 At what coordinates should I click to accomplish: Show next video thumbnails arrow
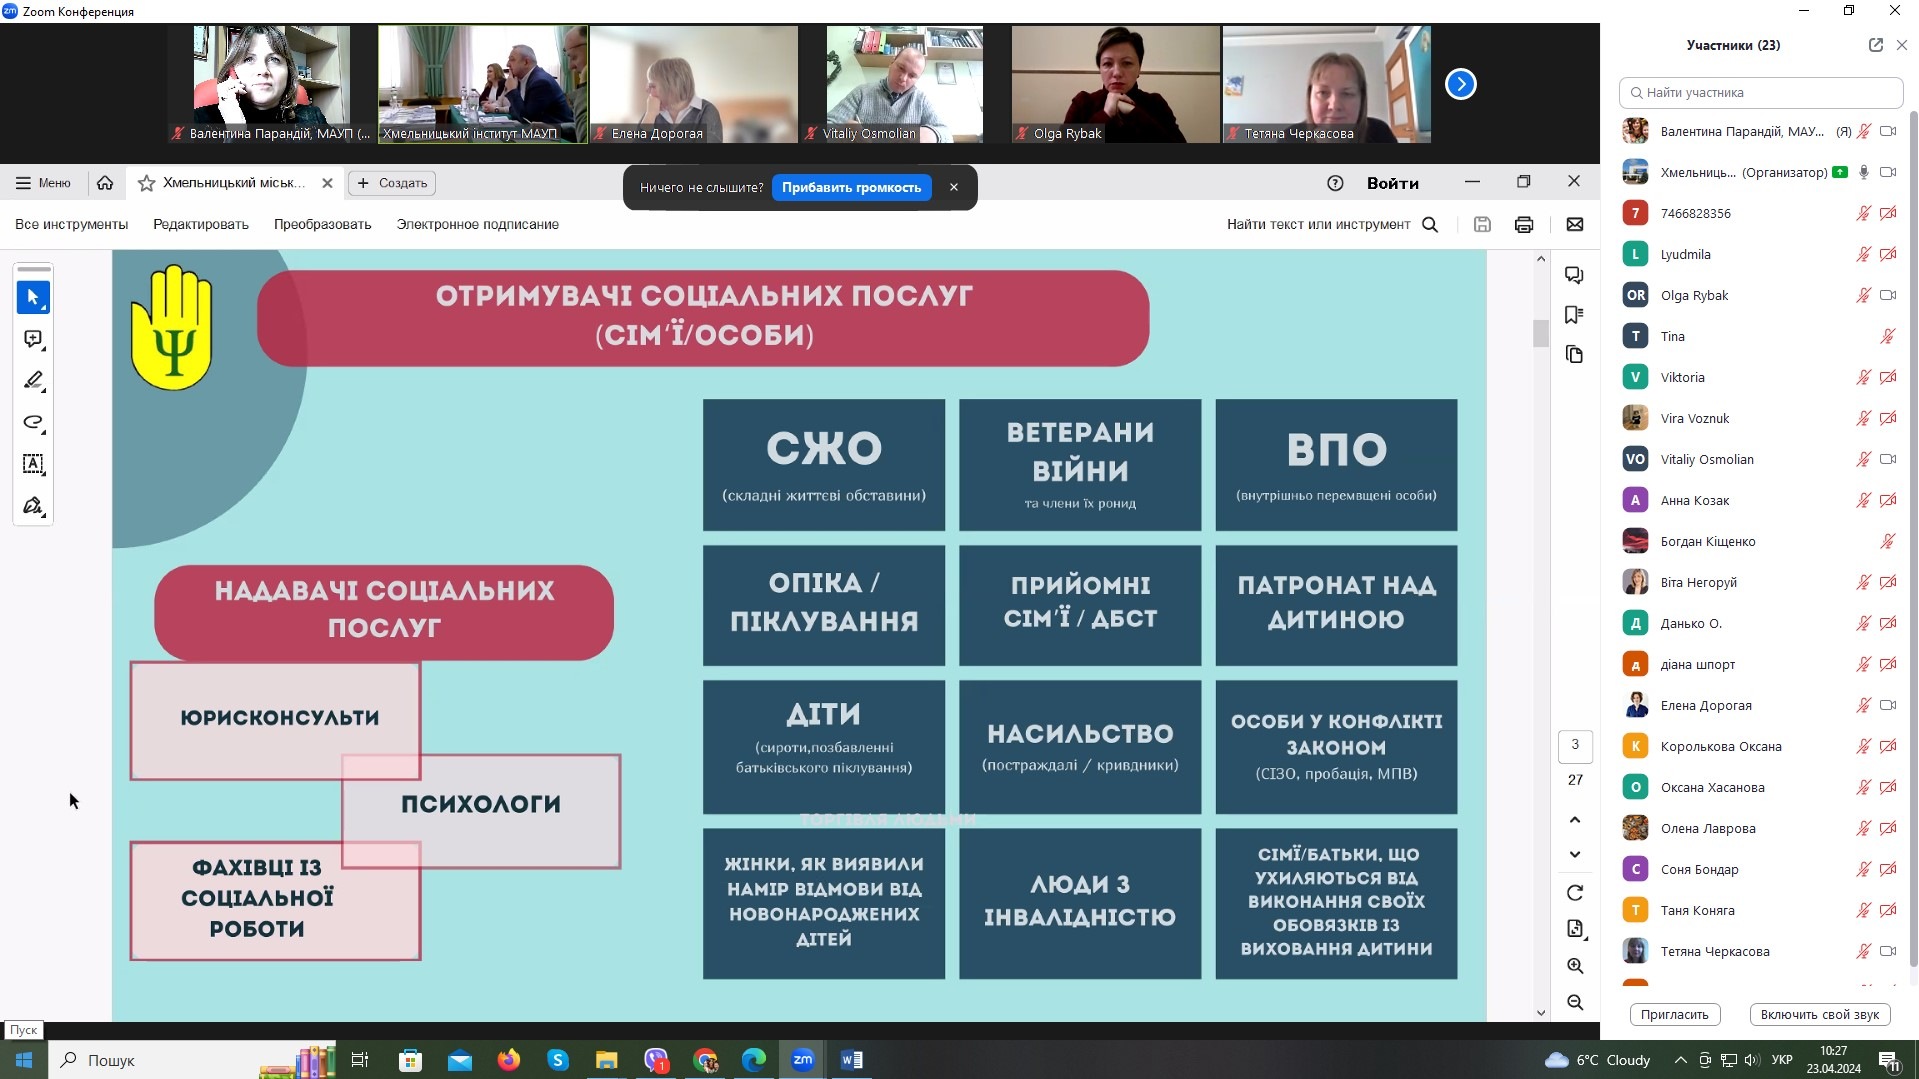point(1461,84)
